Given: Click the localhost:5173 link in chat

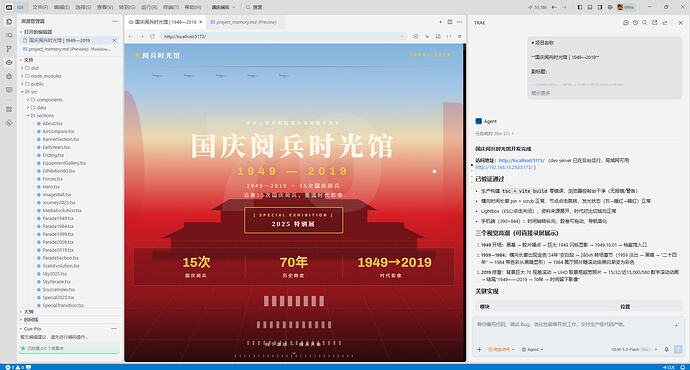Looking at the screenshot, I should tap(521, 161).
